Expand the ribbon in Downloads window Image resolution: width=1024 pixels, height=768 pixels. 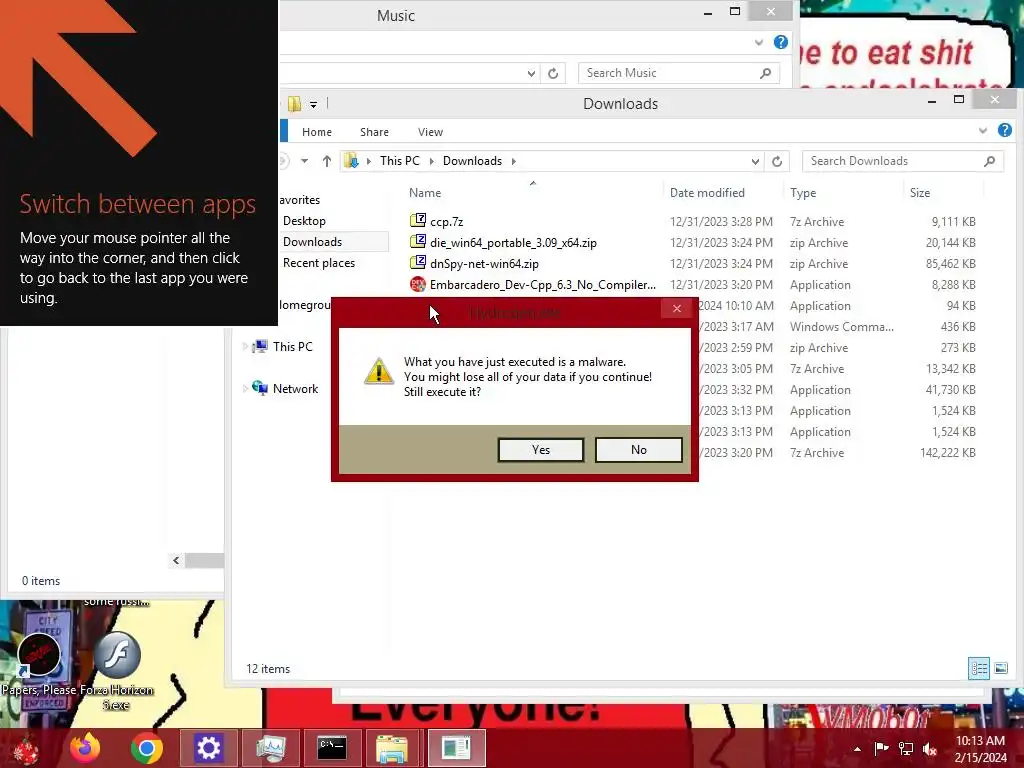click(x=983, y=131)
